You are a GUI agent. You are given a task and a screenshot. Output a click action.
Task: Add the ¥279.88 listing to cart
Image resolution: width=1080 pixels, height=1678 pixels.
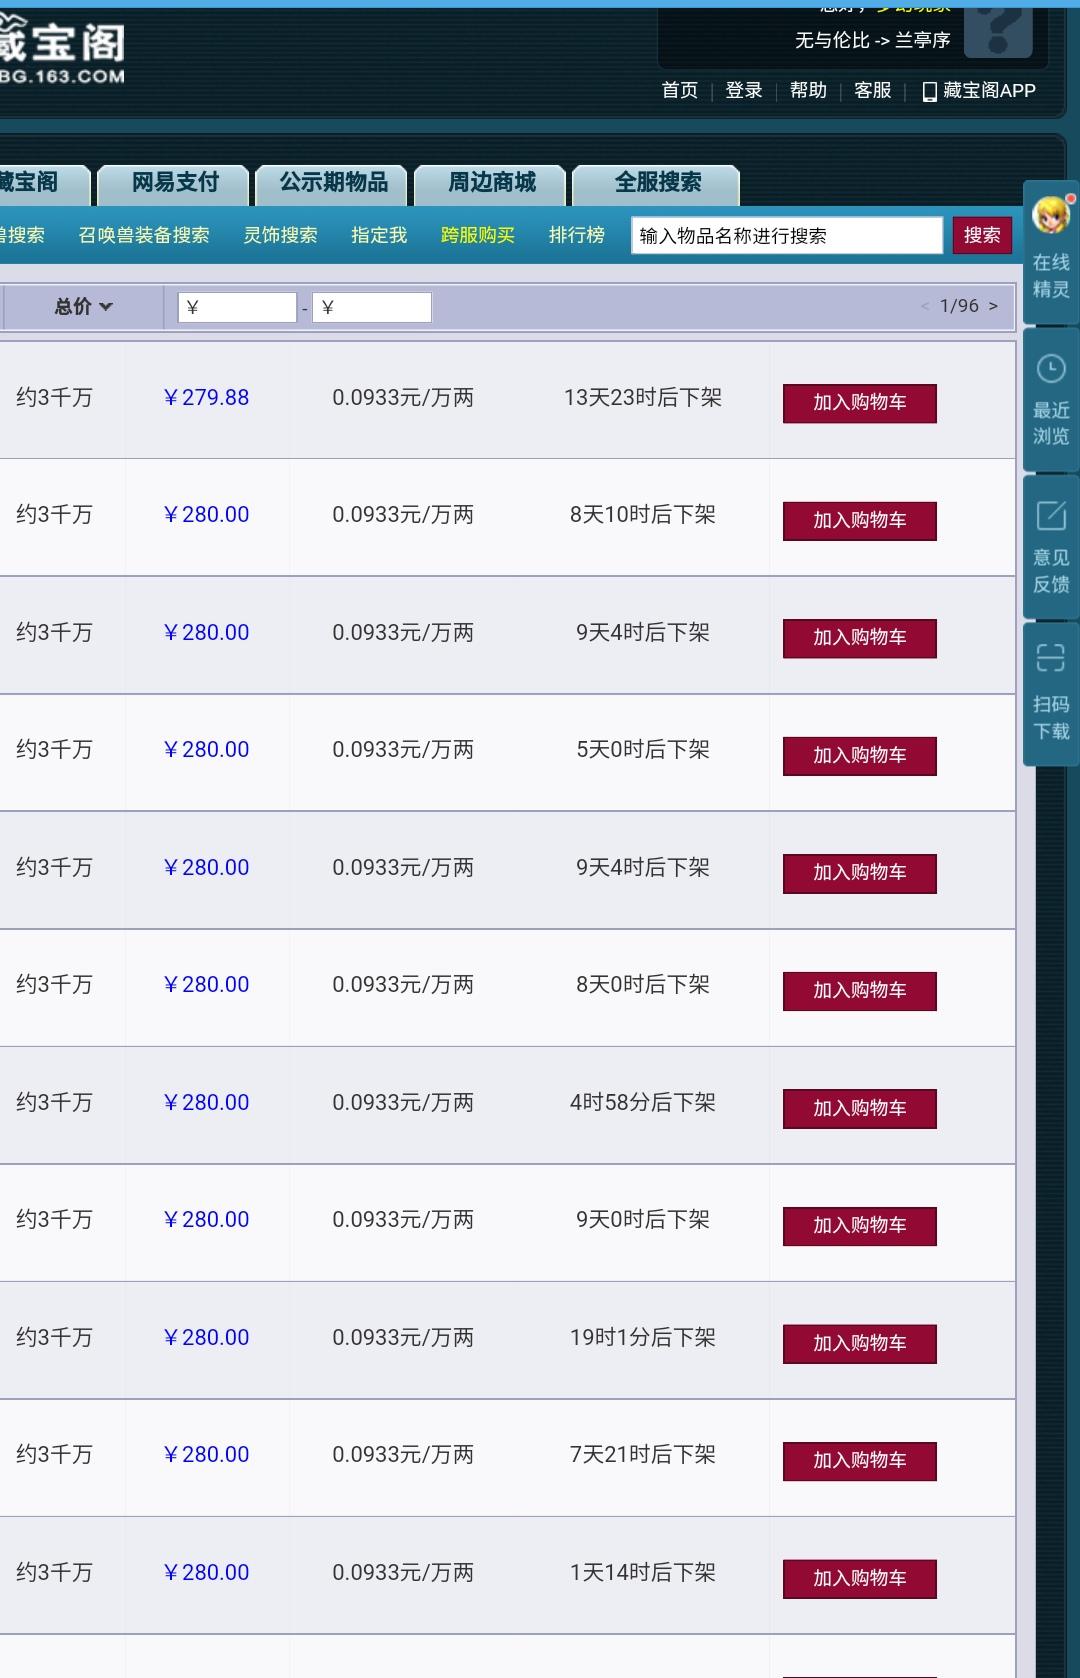tap(859, 403)
